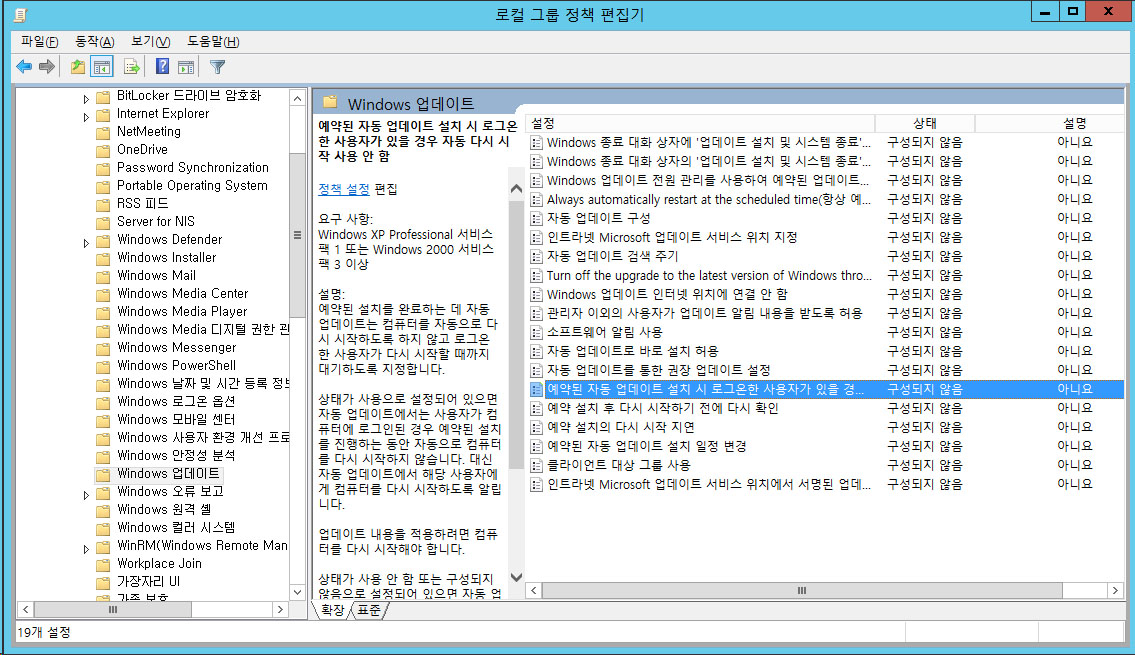1135x655 pixels.
Task: Open the 보기(V) menu
Action: pyautogui.click(x=151, y=42)
